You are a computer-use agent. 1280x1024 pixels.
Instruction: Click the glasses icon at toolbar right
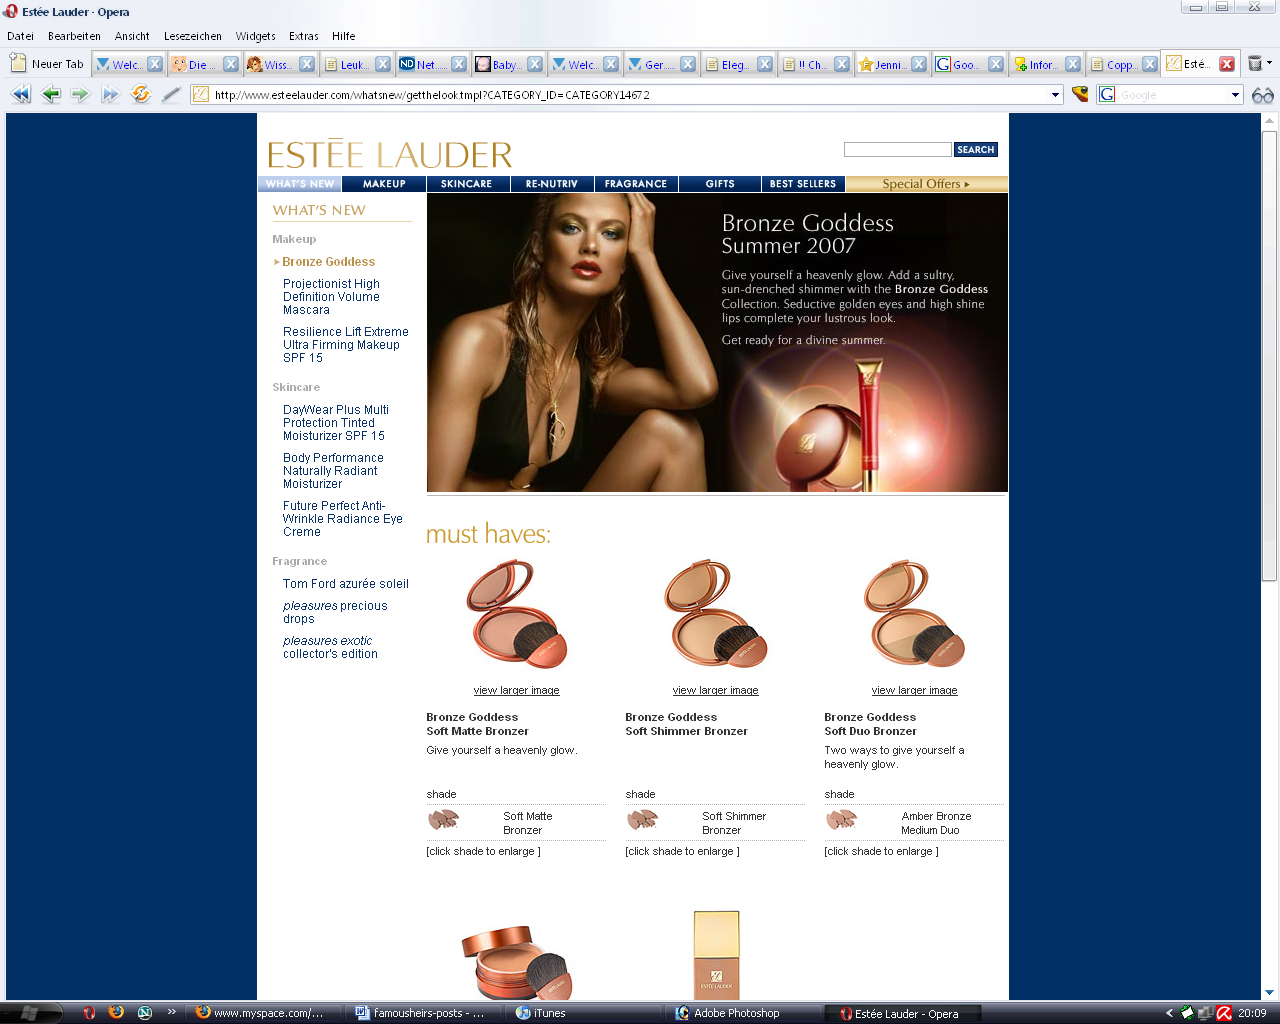point(1263,95)
